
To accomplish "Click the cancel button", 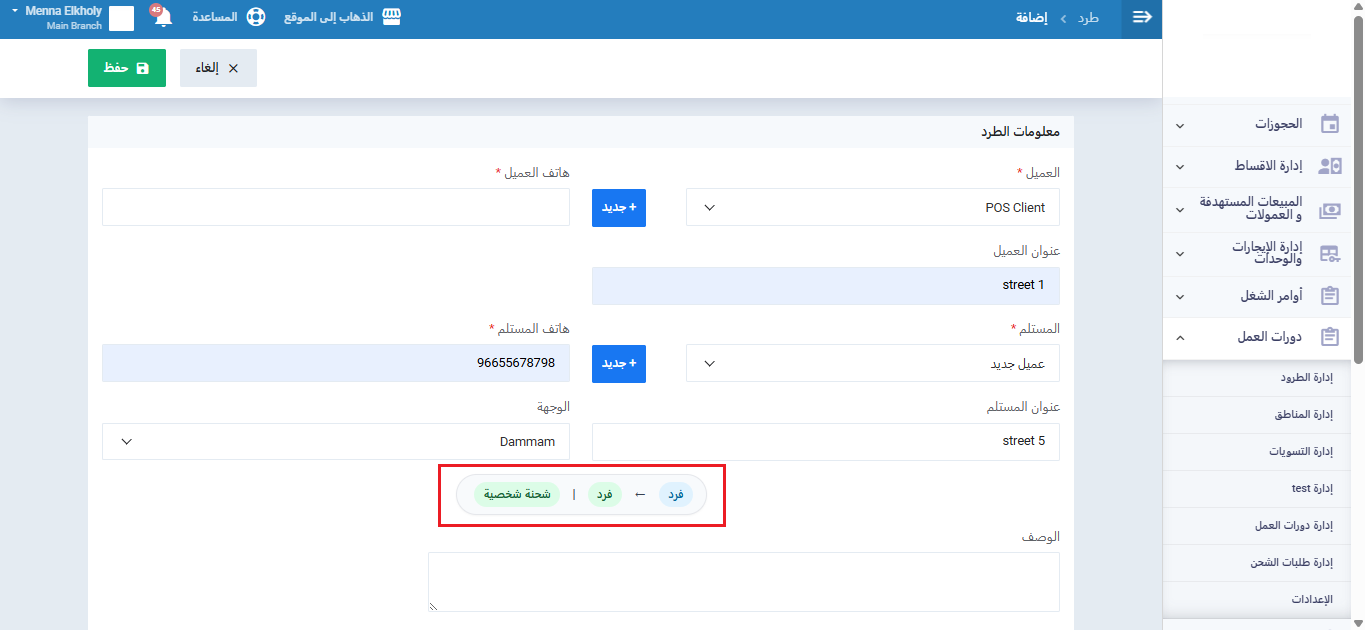I will pyautogui.click(x=218, y=68).
